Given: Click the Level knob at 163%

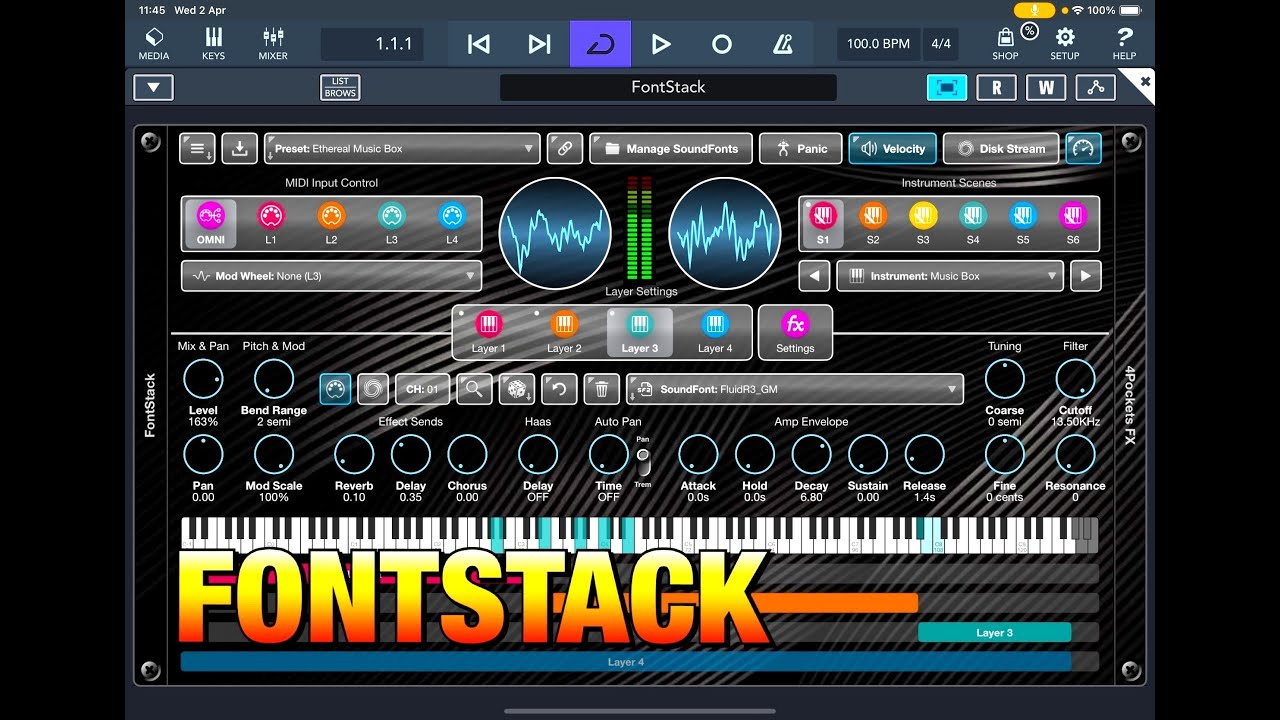Looking at the screenshot, I should [203, 380].
